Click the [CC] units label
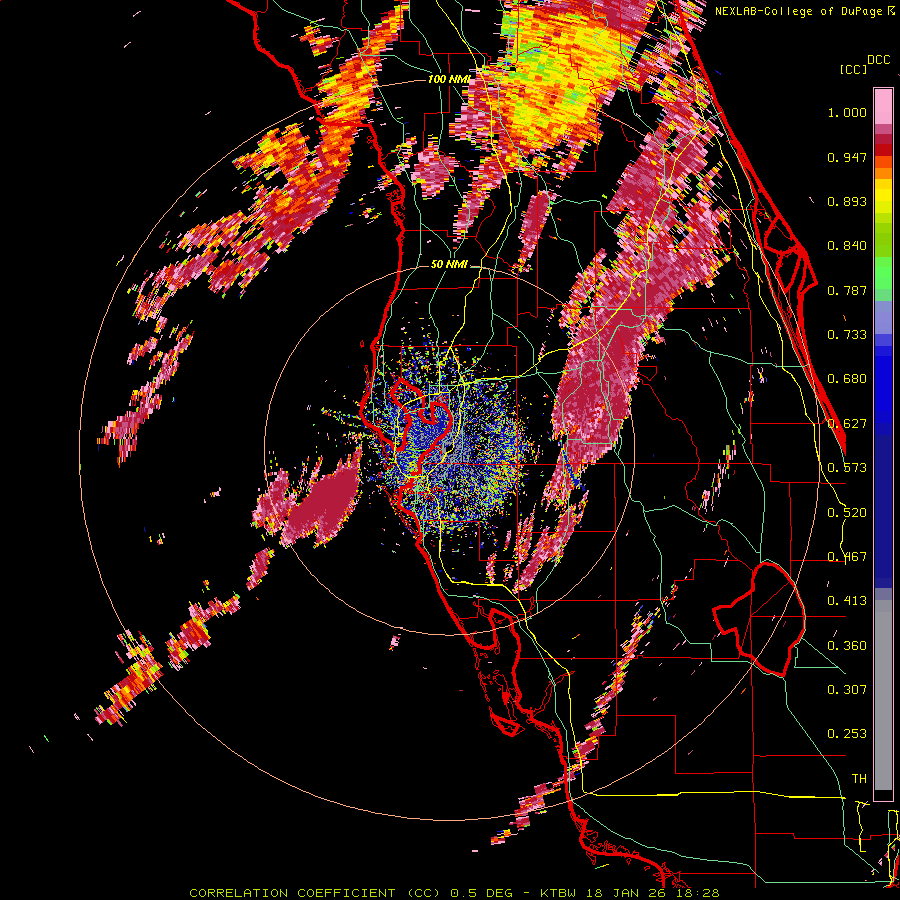Viewport: 900px width, 900px height. click(x=853, y=69)
